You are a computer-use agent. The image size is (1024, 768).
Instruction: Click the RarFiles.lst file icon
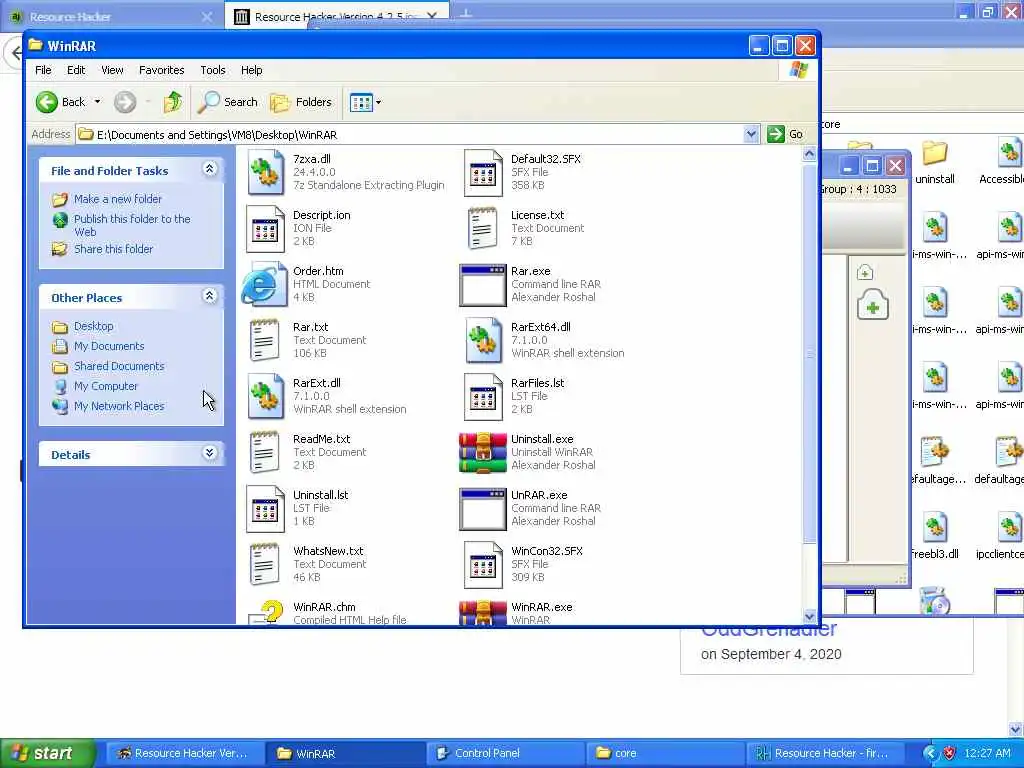click(x=483, y=396)
